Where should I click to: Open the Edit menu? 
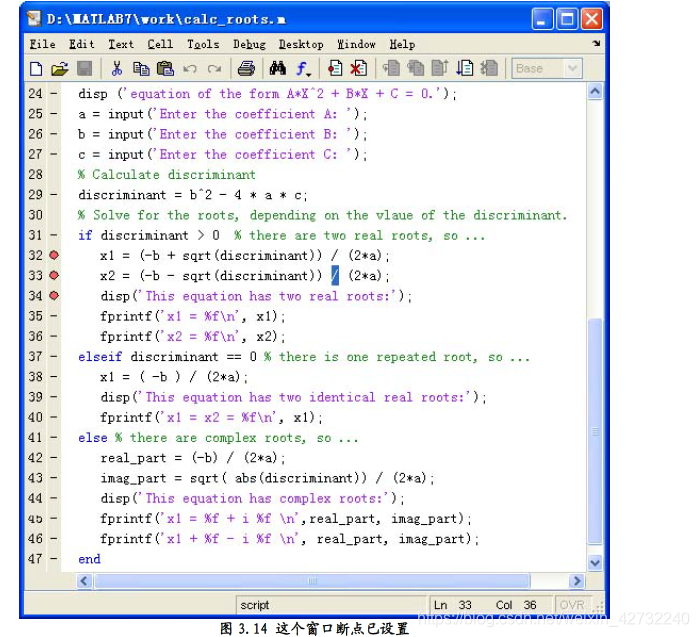pos(82,44)
